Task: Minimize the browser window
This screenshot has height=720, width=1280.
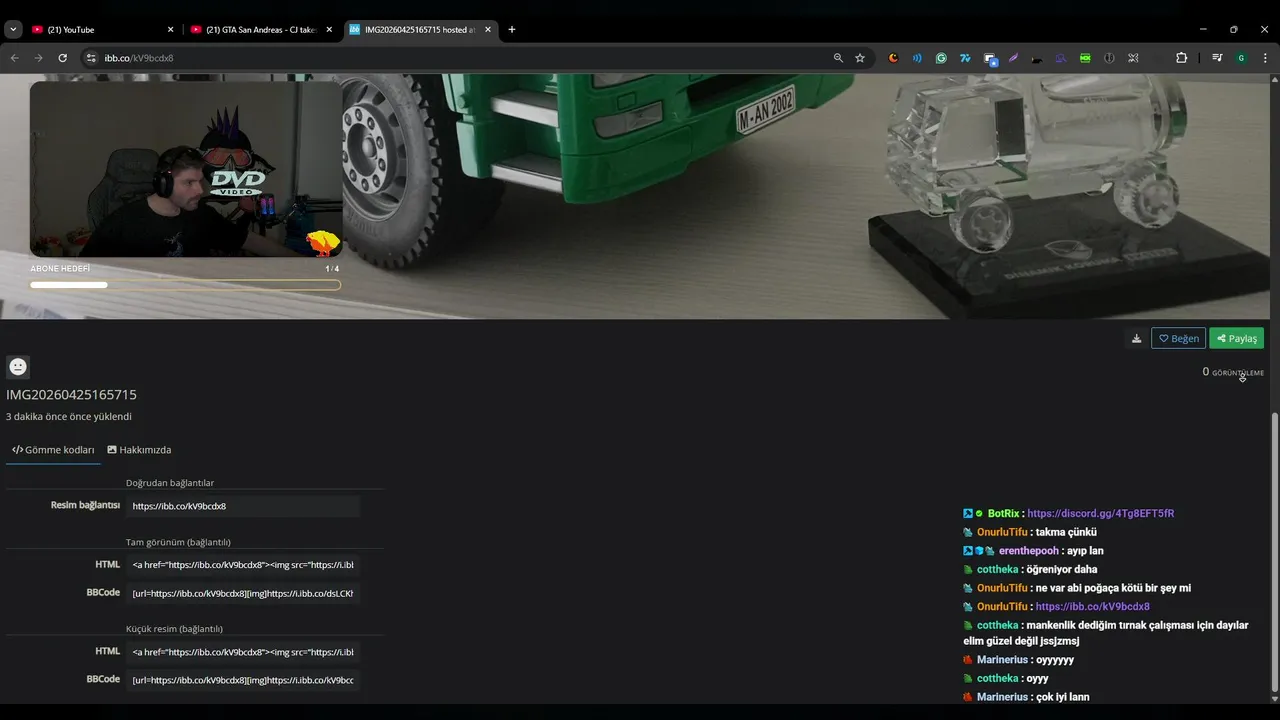Action: [1203, 30]
